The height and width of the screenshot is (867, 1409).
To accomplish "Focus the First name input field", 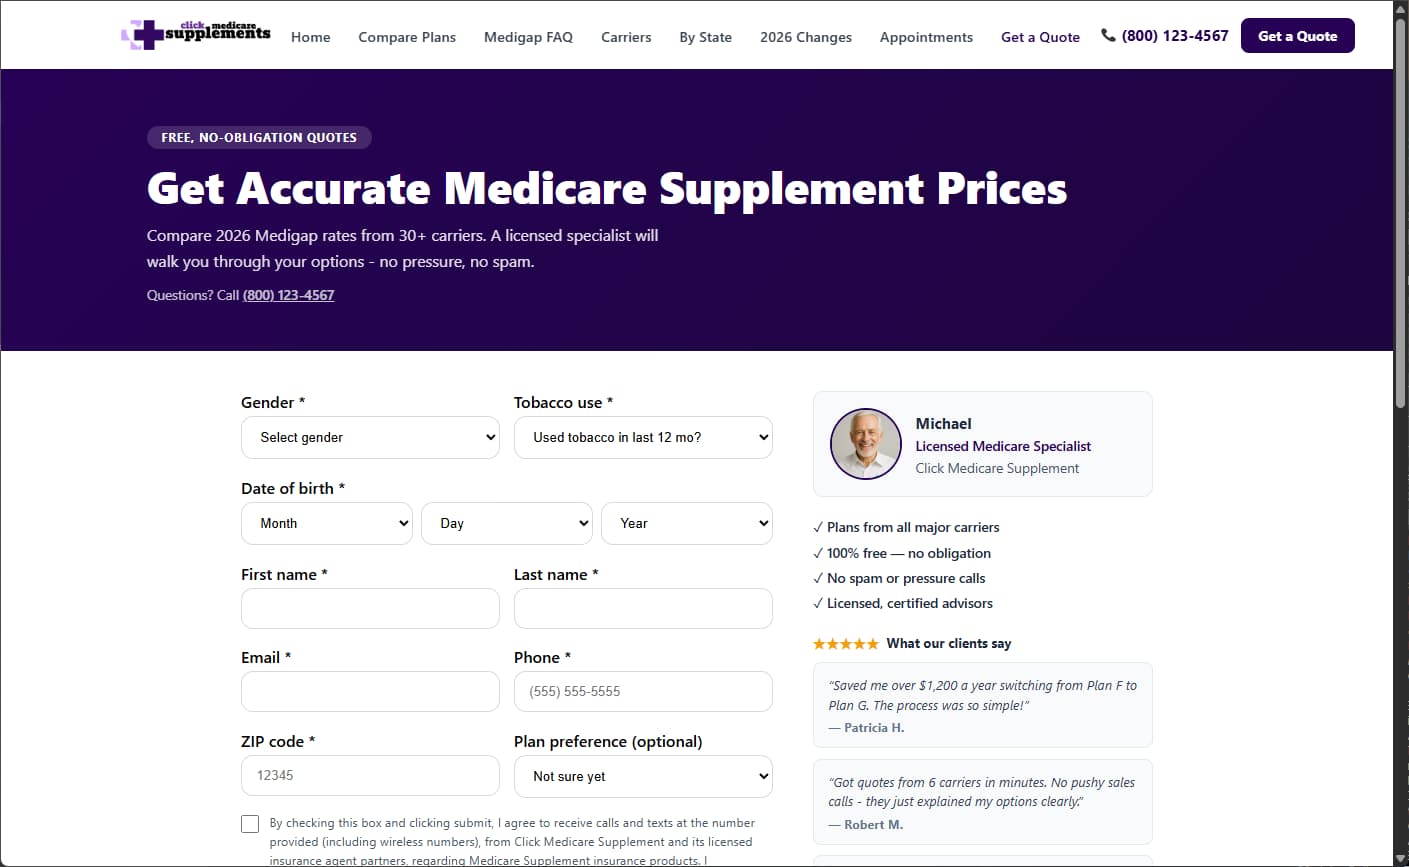I will point(370,609).
